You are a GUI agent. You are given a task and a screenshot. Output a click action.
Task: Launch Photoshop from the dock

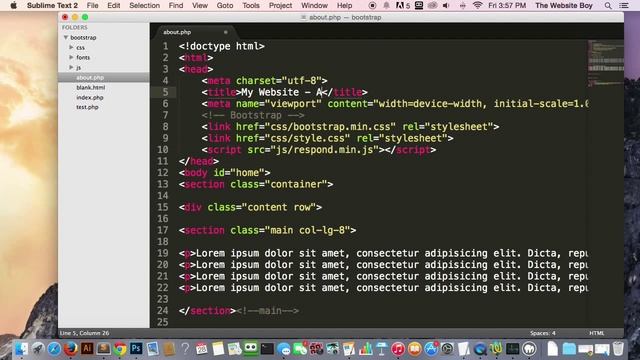136,349
